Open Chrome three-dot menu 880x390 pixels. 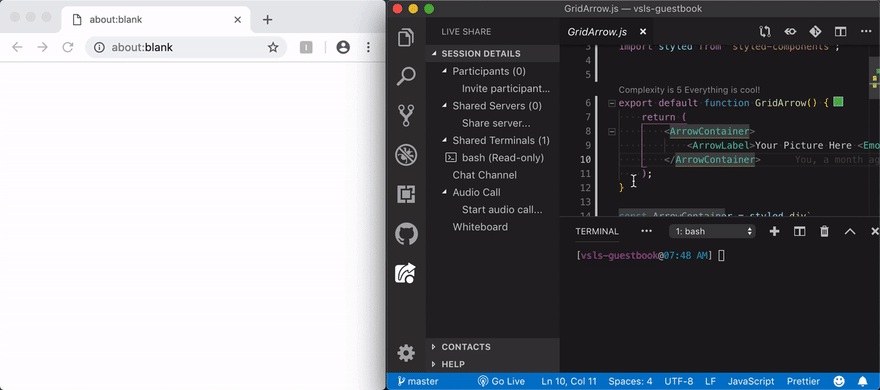pos(368,47)
